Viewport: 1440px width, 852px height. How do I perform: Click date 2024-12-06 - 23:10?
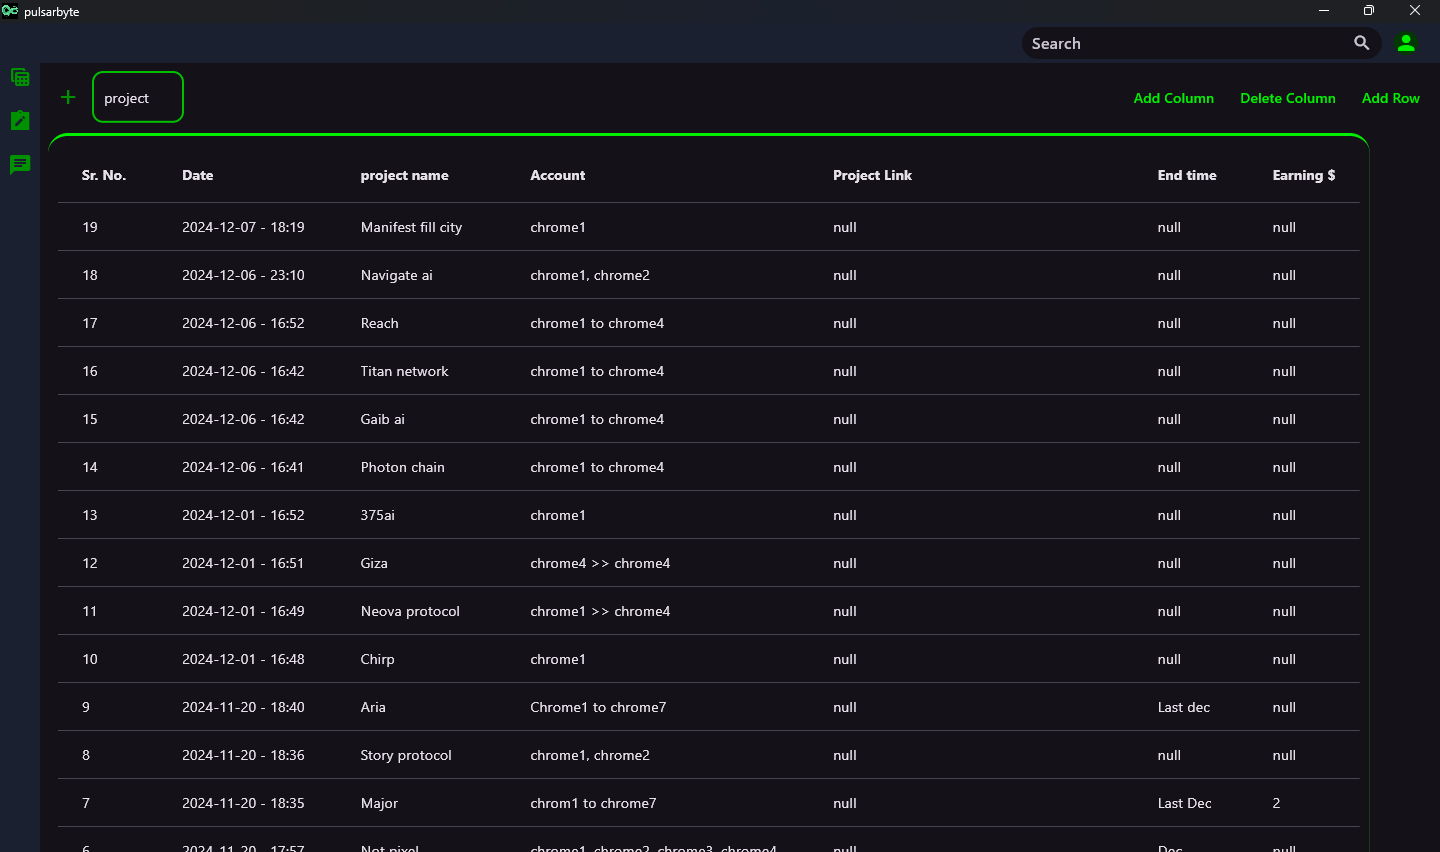244,275
